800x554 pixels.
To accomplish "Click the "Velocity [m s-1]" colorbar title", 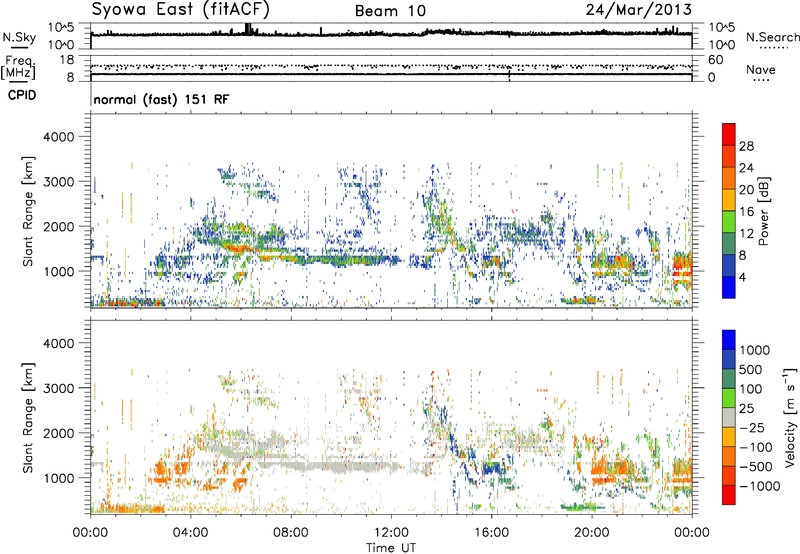I will click(790, 416).
